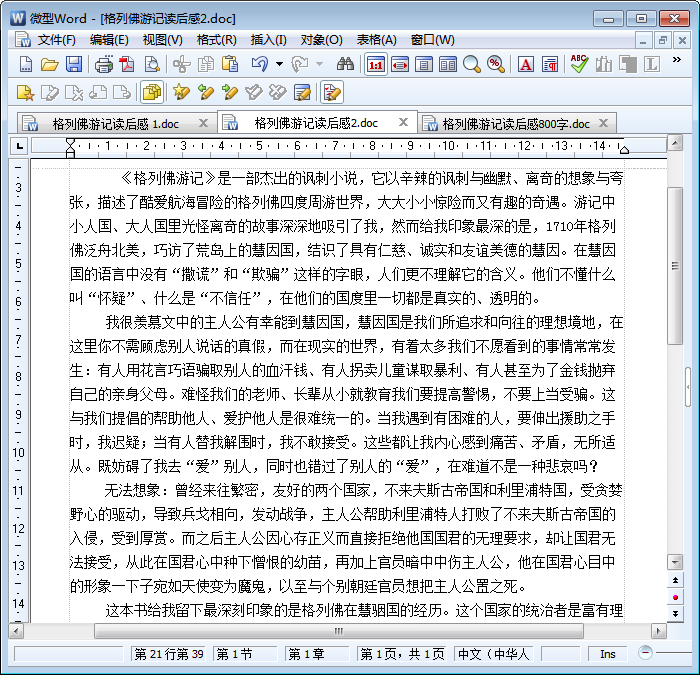Viewport: 700px width, 675px height.
Task: Close the 格列佛游记读后感2.doc tab
Action: point(403,122)
